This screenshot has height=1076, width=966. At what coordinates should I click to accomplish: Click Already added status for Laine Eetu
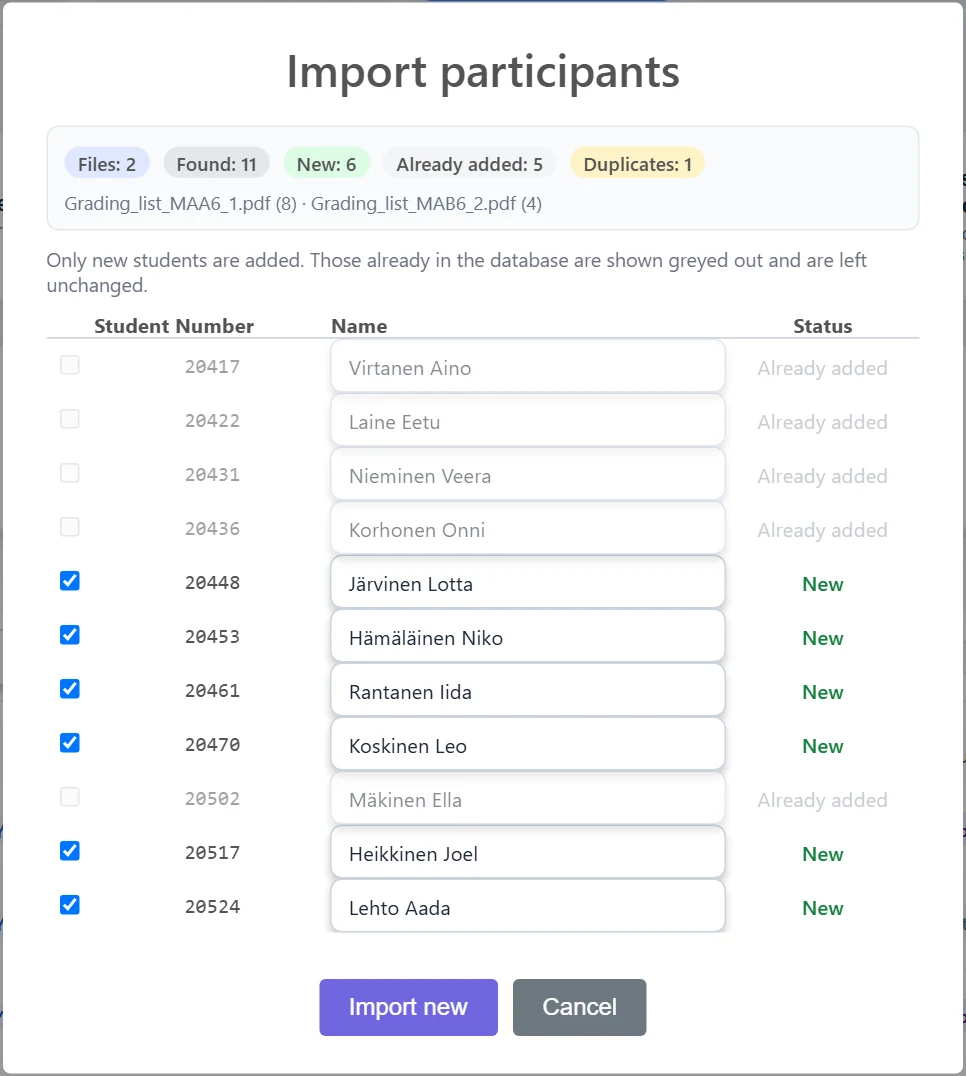pyautogui.click(x=823, y=422)
